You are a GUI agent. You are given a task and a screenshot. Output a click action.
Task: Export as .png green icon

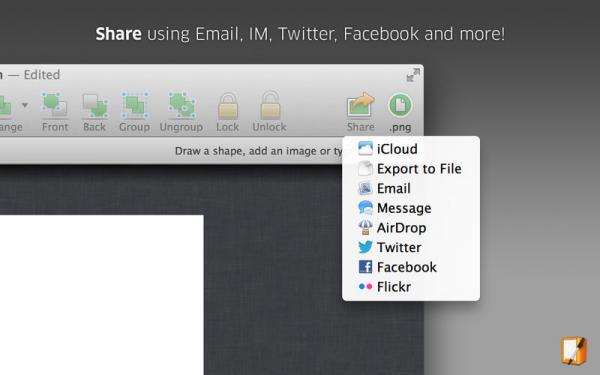(400, 105)
